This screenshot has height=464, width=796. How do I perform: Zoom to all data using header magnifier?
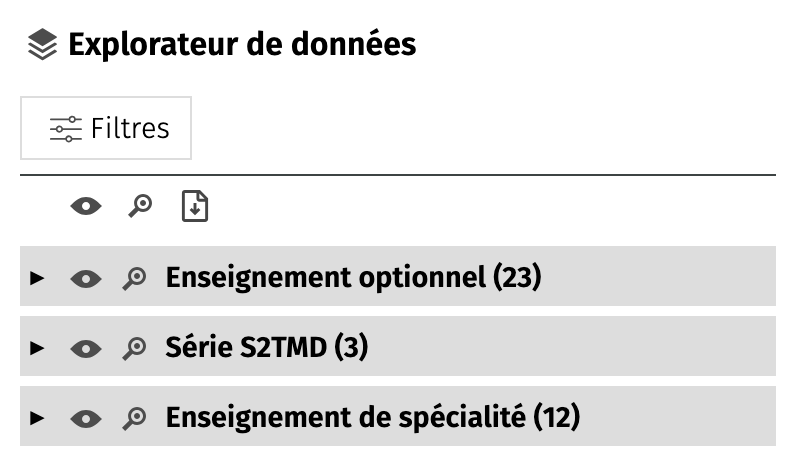141,207
